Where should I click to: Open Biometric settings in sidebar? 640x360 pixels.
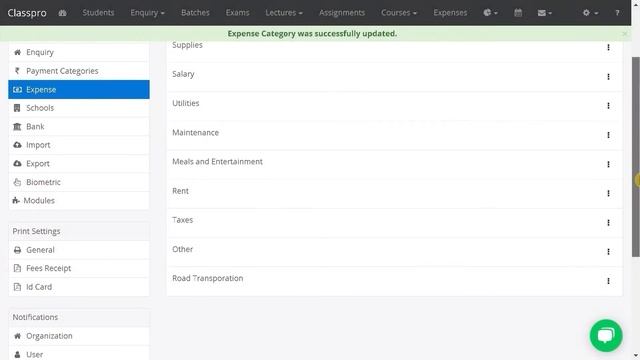[x=79, y=182]
